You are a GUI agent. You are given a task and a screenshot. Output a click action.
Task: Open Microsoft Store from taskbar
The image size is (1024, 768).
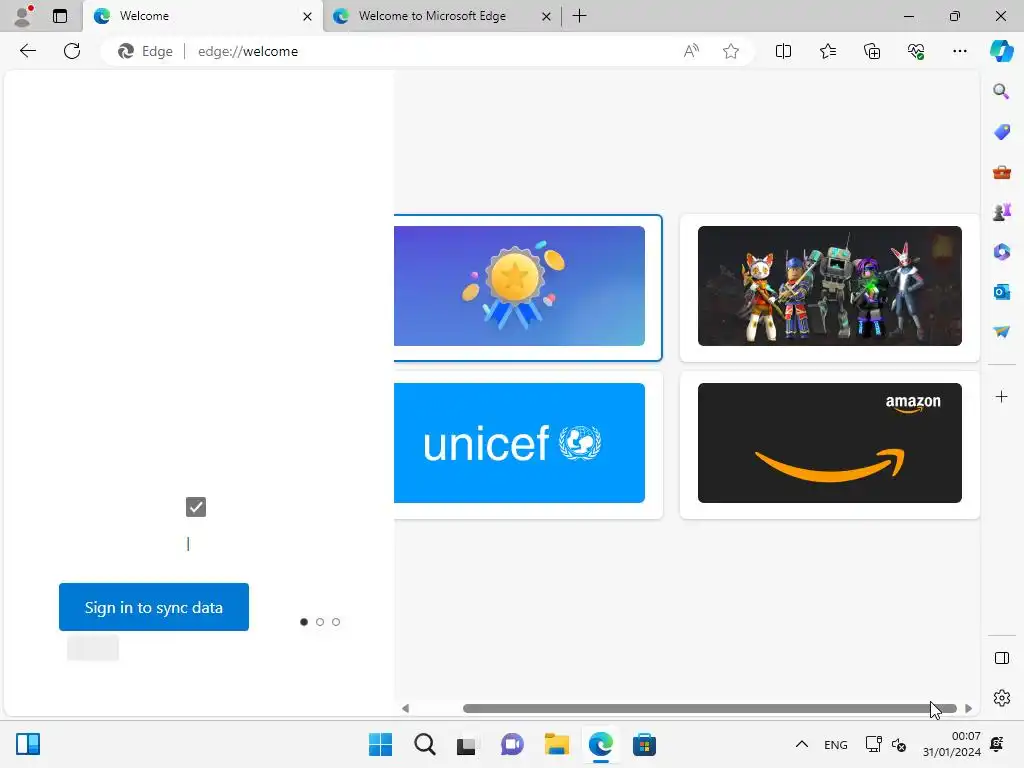point(644,744)
